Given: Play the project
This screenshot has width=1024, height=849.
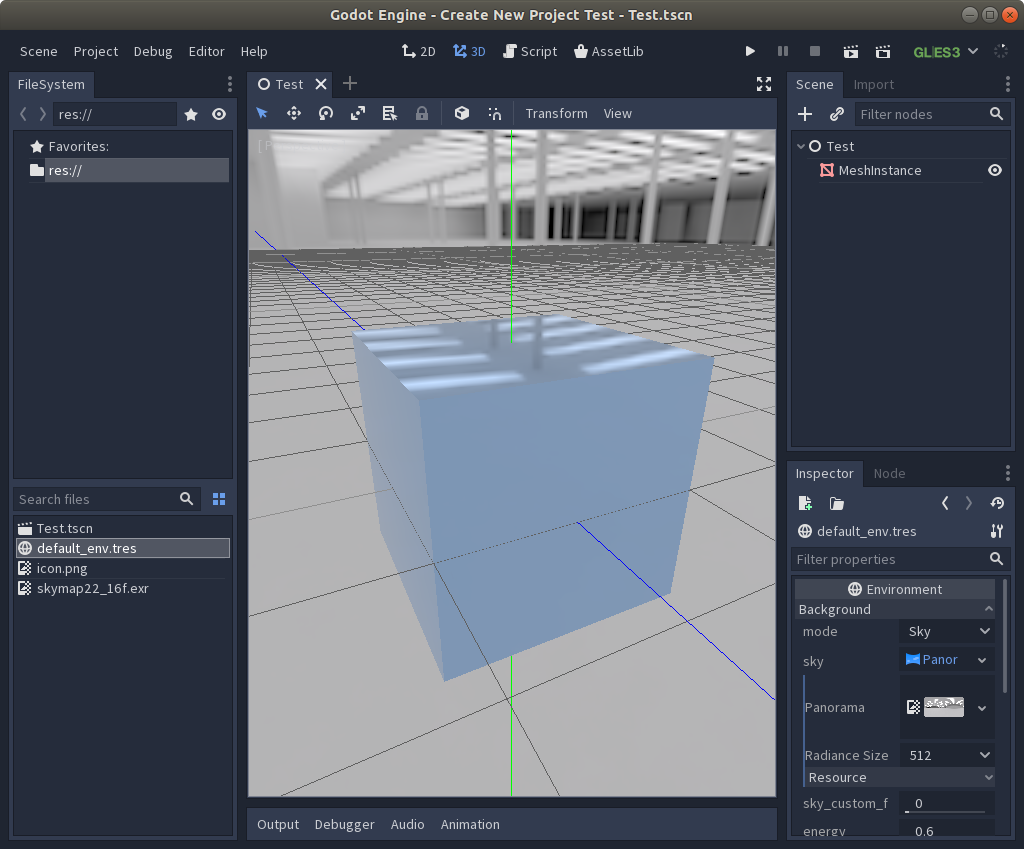Looking at the screenshot, I should point(750,51).
